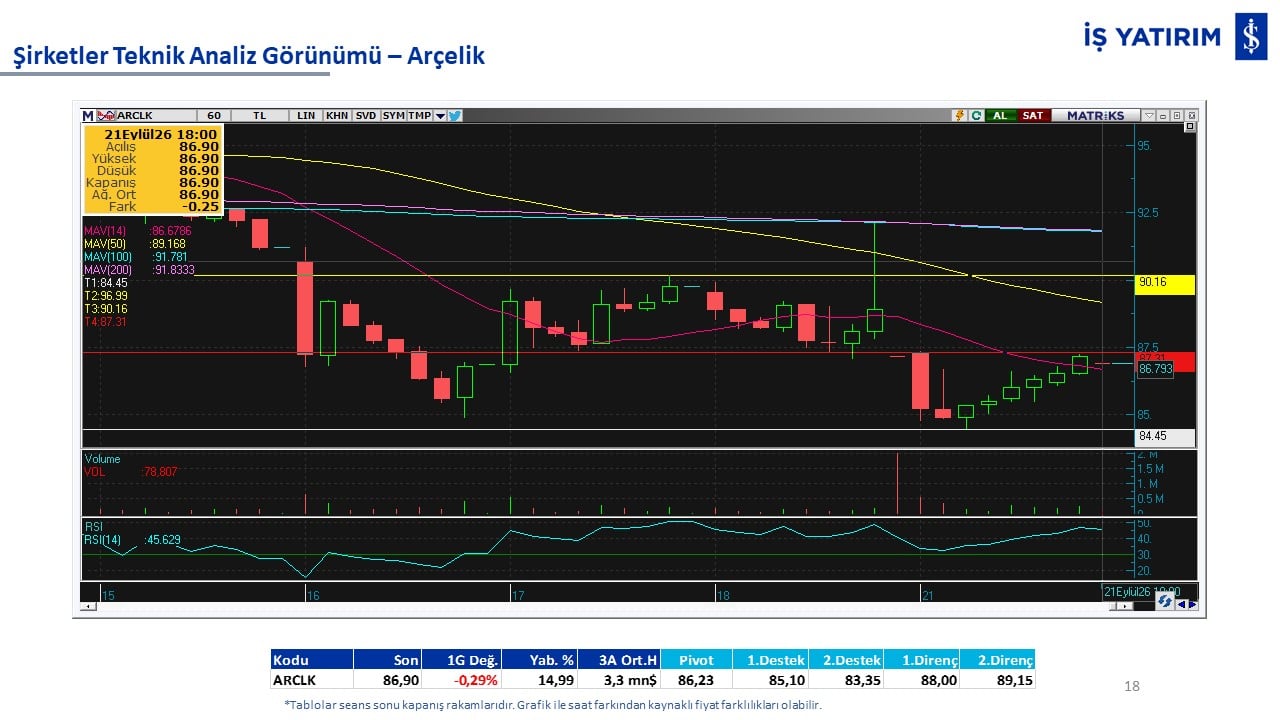
Task: Click the M menu icon beside ARCLK
Action: 88,116
